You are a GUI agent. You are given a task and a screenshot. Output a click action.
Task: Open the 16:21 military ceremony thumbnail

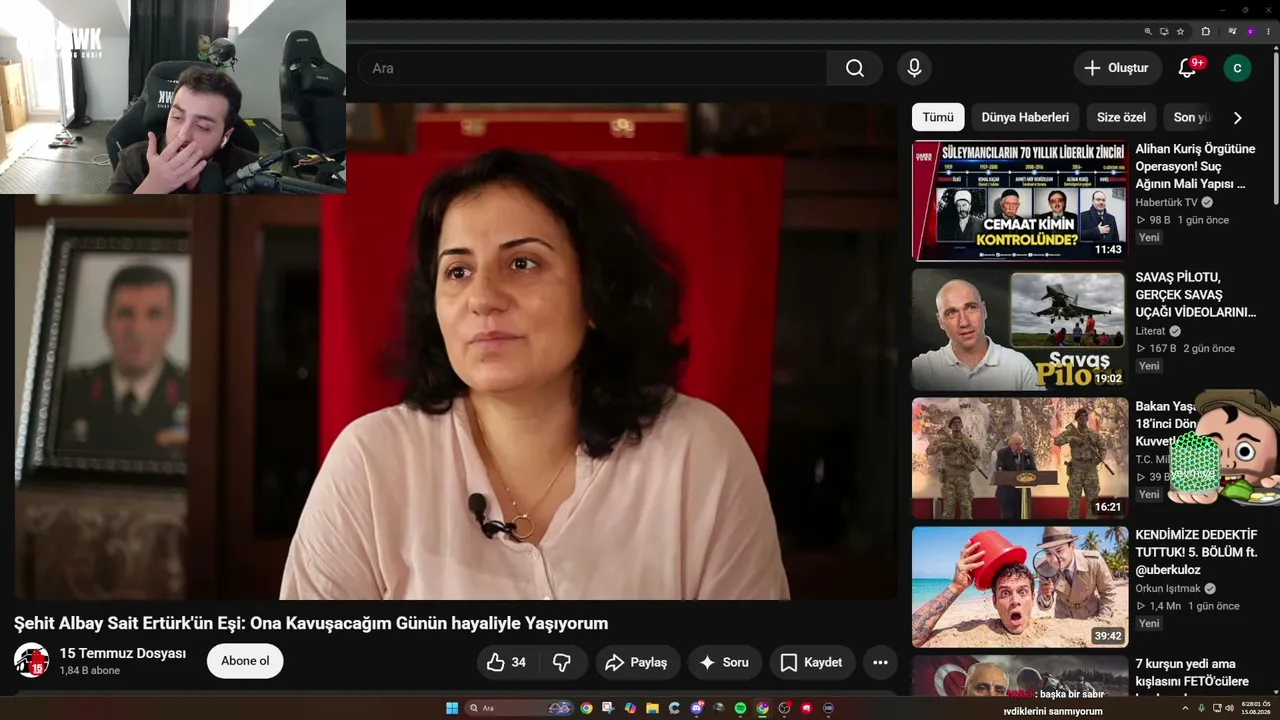tap(1020, 458)
